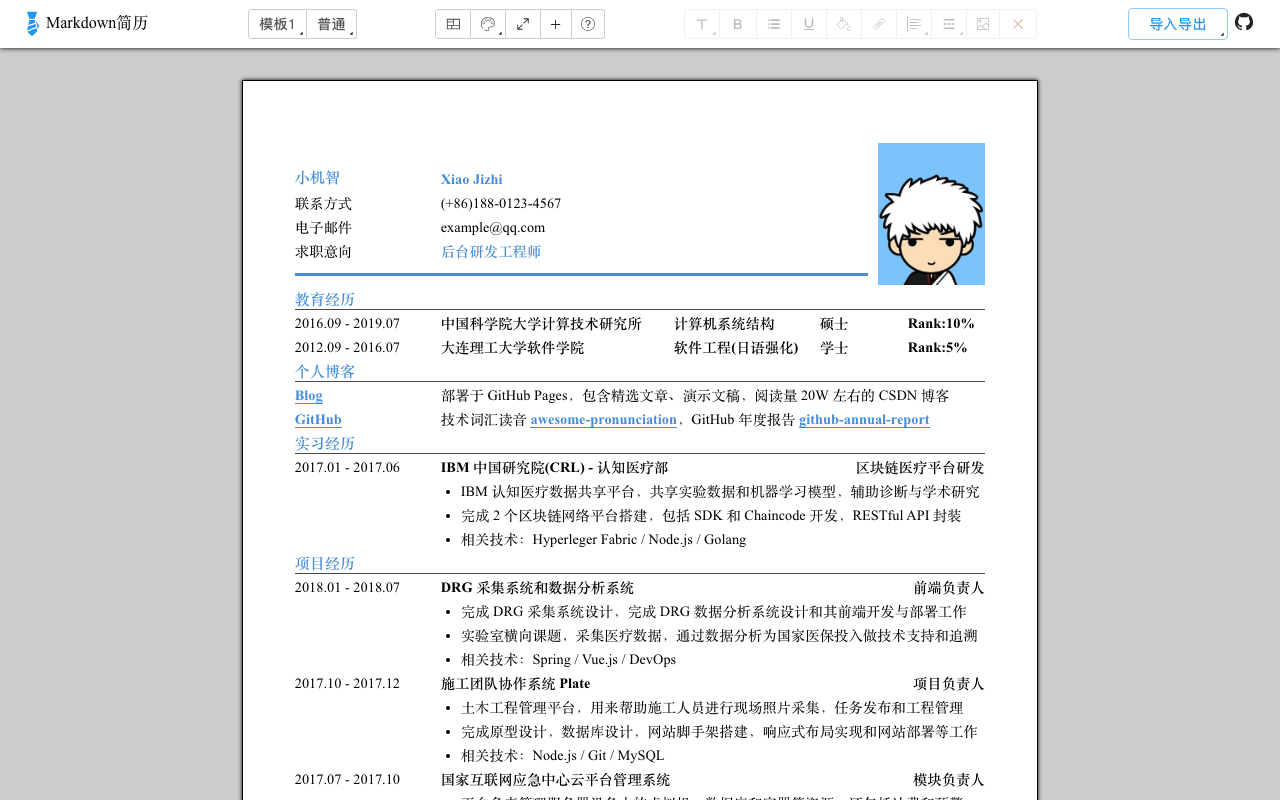Screen dimensions: 1280x800
Task: Click the 实习经历 section heading
Action: coord(325,444)
